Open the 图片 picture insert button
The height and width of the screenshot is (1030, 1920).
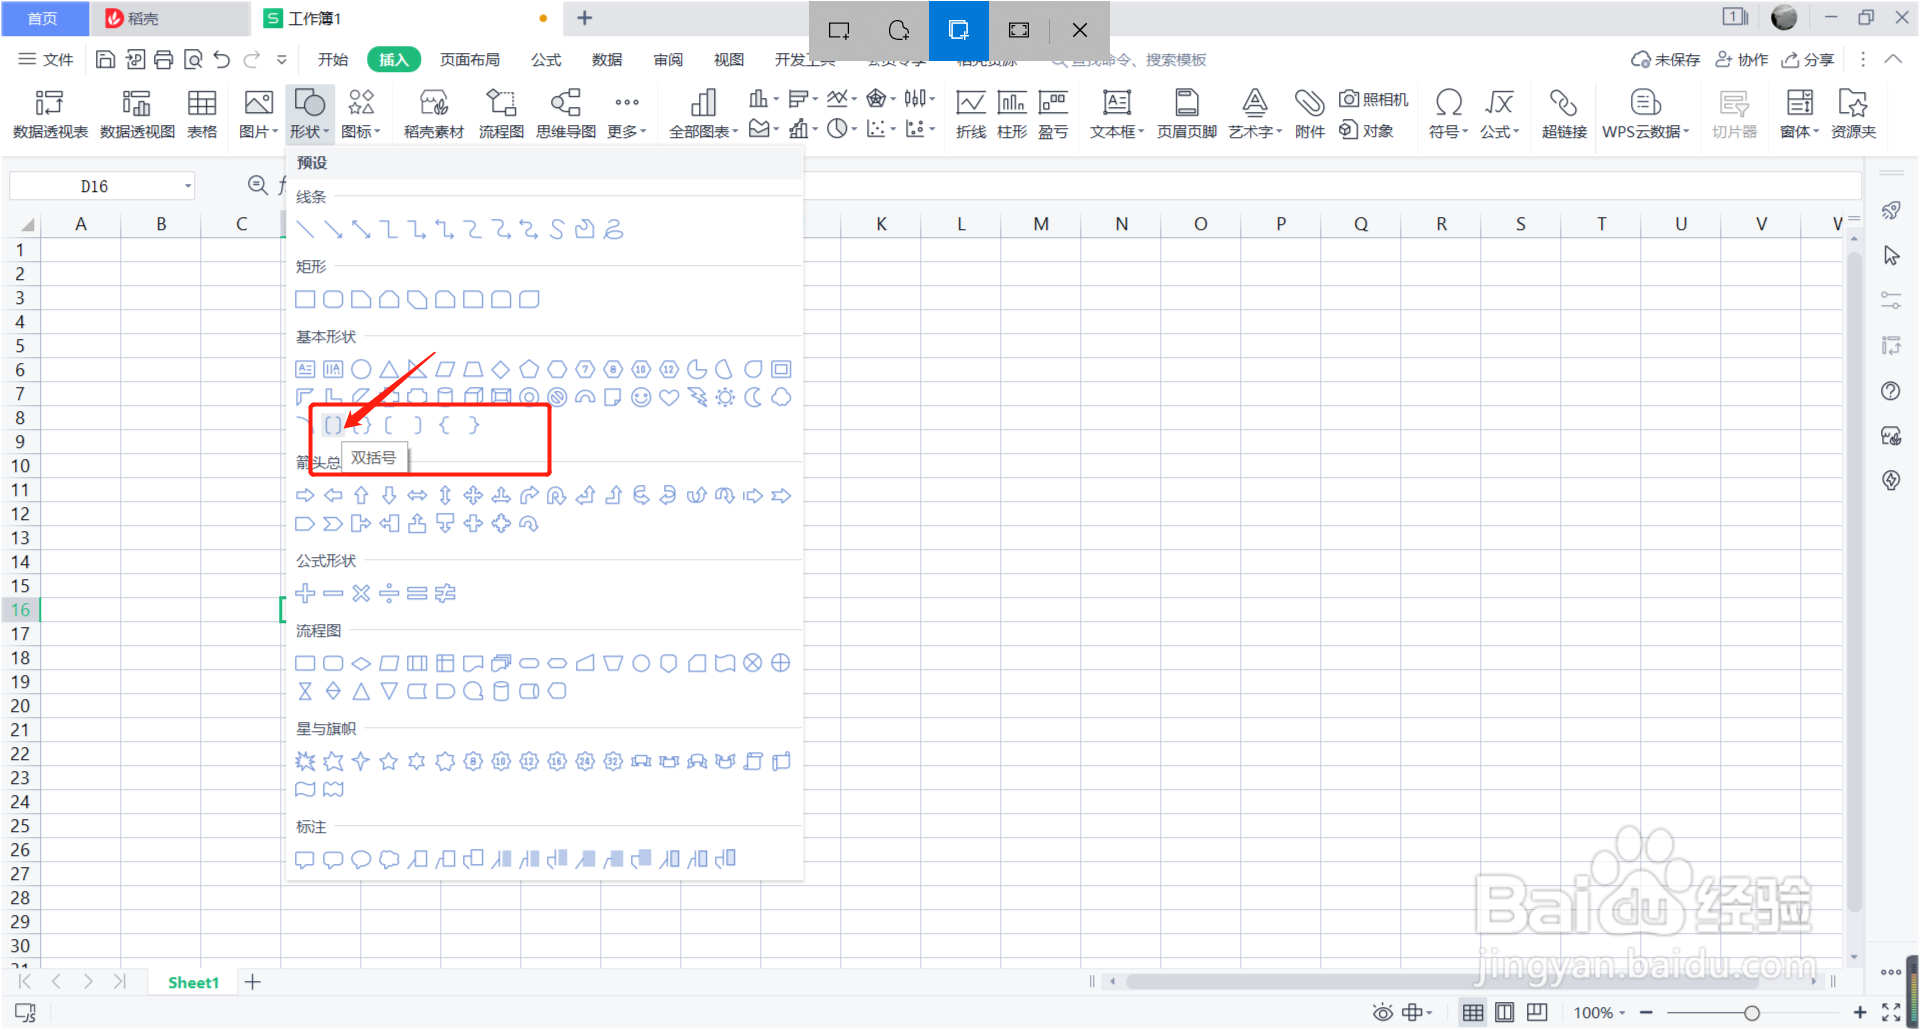(x=258, y=114)
